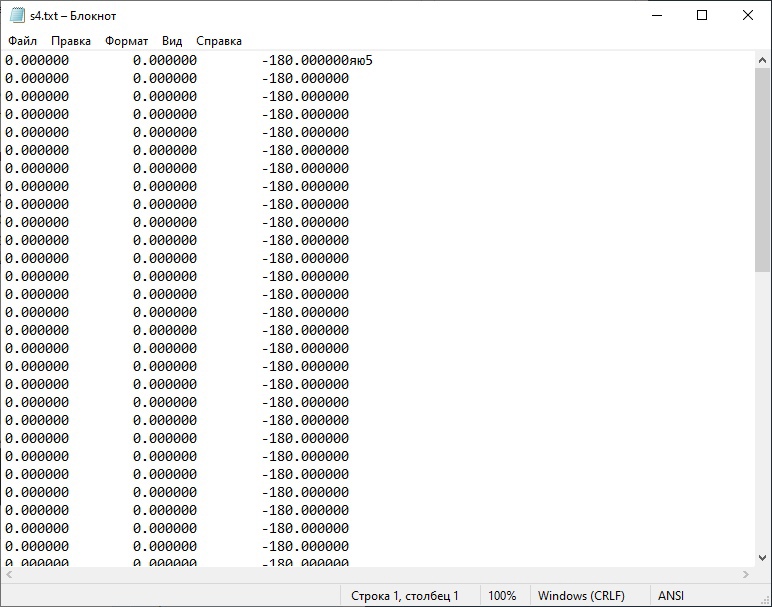This screenshot has width=772, height=607.
Task: Click the 's4.txt – Блокнот' window title
Action: coord(73,16)
